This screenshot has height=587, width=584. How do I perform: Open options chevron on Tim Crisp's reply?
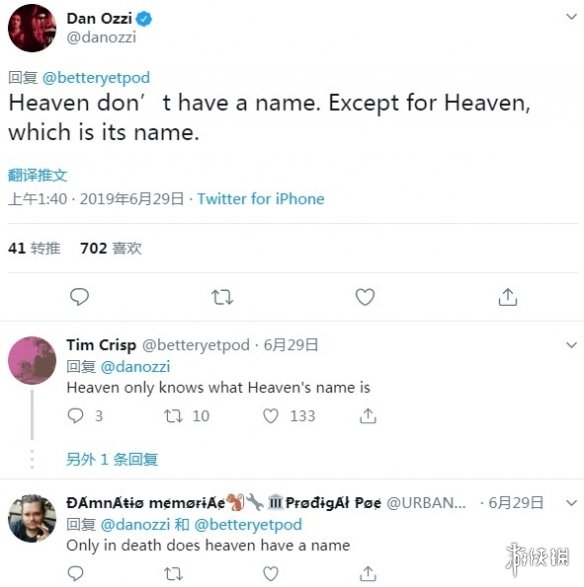pos(571,345)
